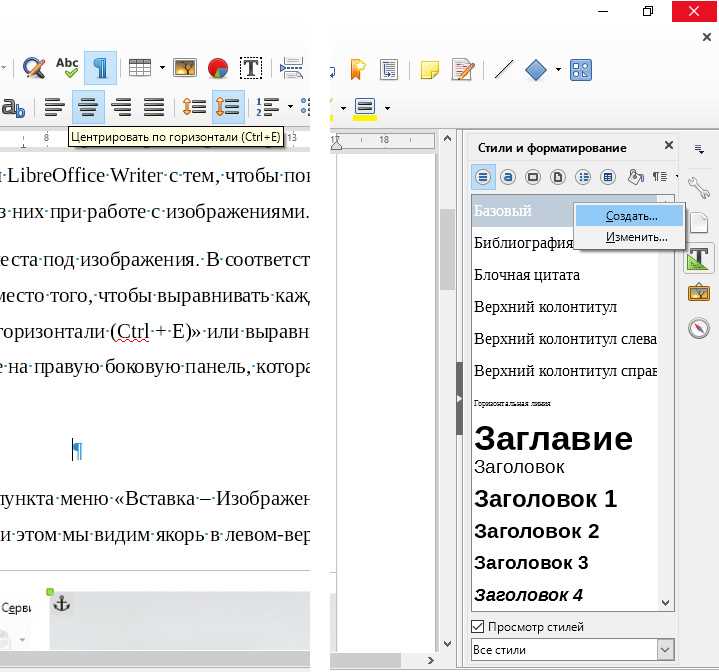The image size is (719, 672).
Task: Click the cross-reference document icon
Action: 389,70
